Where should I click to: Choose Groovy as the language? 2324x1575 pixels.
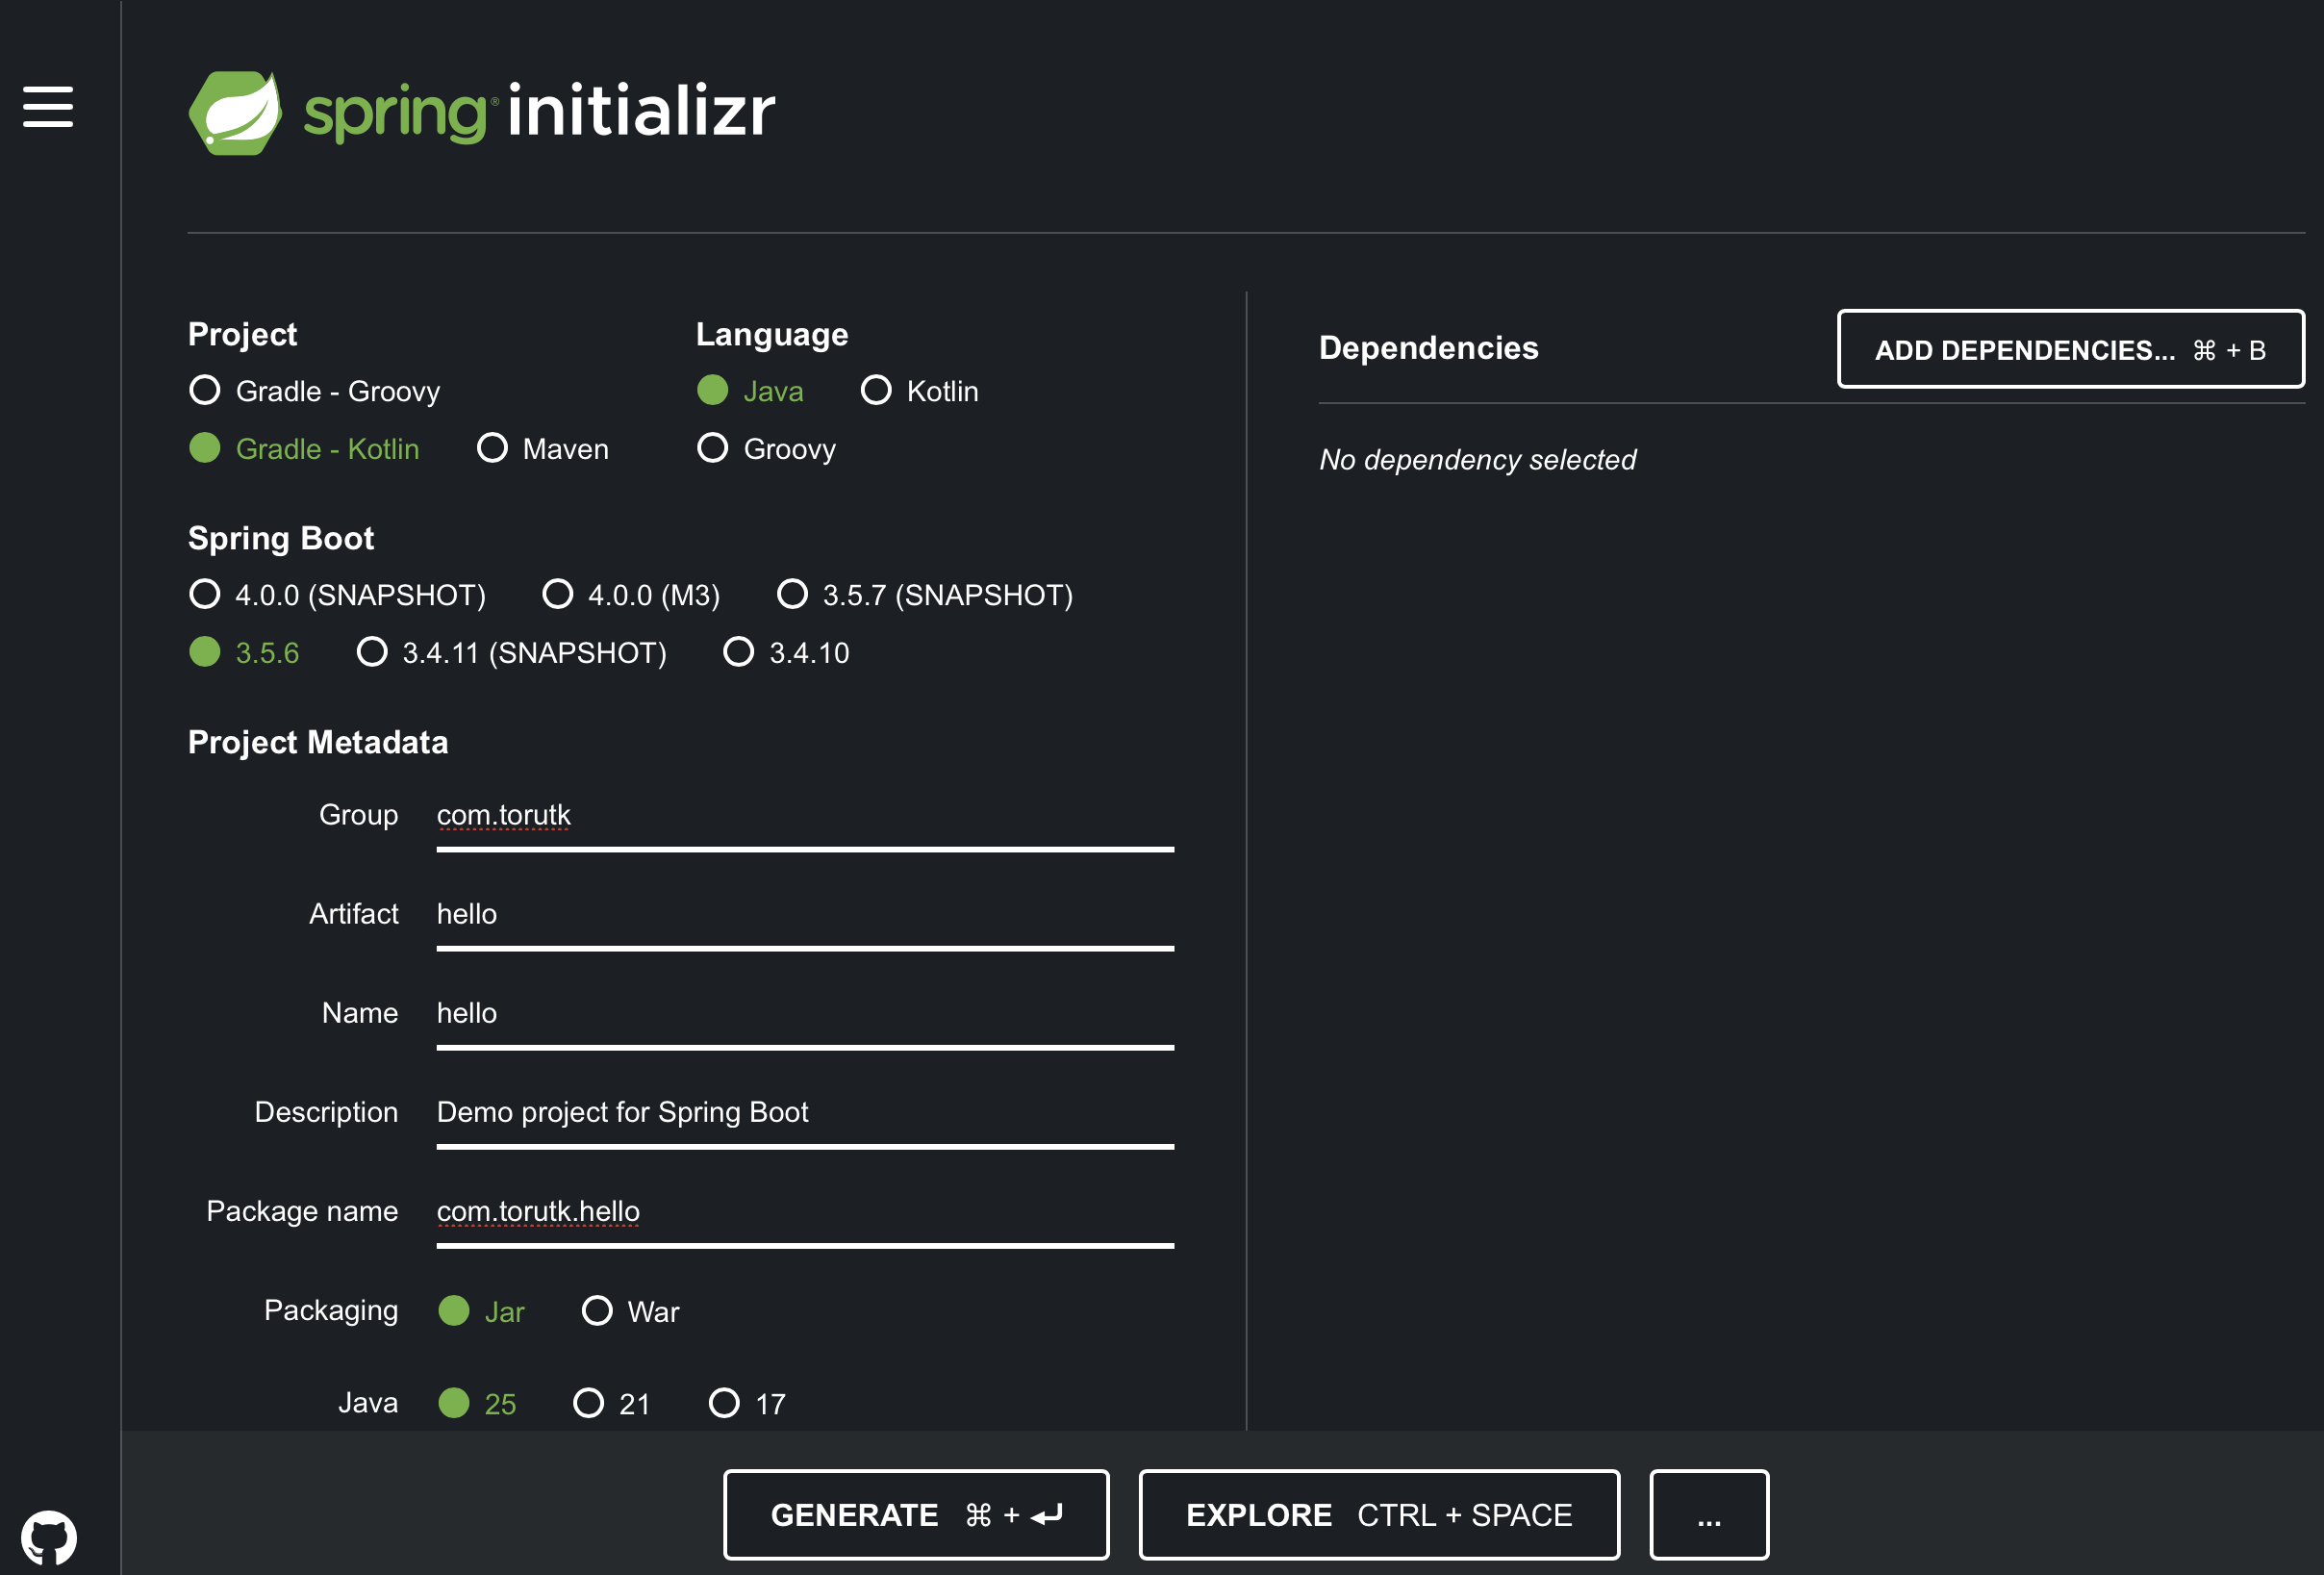tap(712, 448)
